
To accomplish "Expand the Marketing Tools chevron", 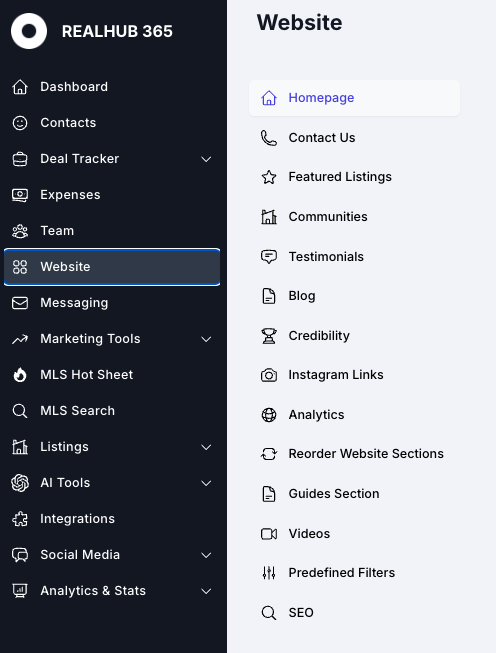I will point(206,339).
